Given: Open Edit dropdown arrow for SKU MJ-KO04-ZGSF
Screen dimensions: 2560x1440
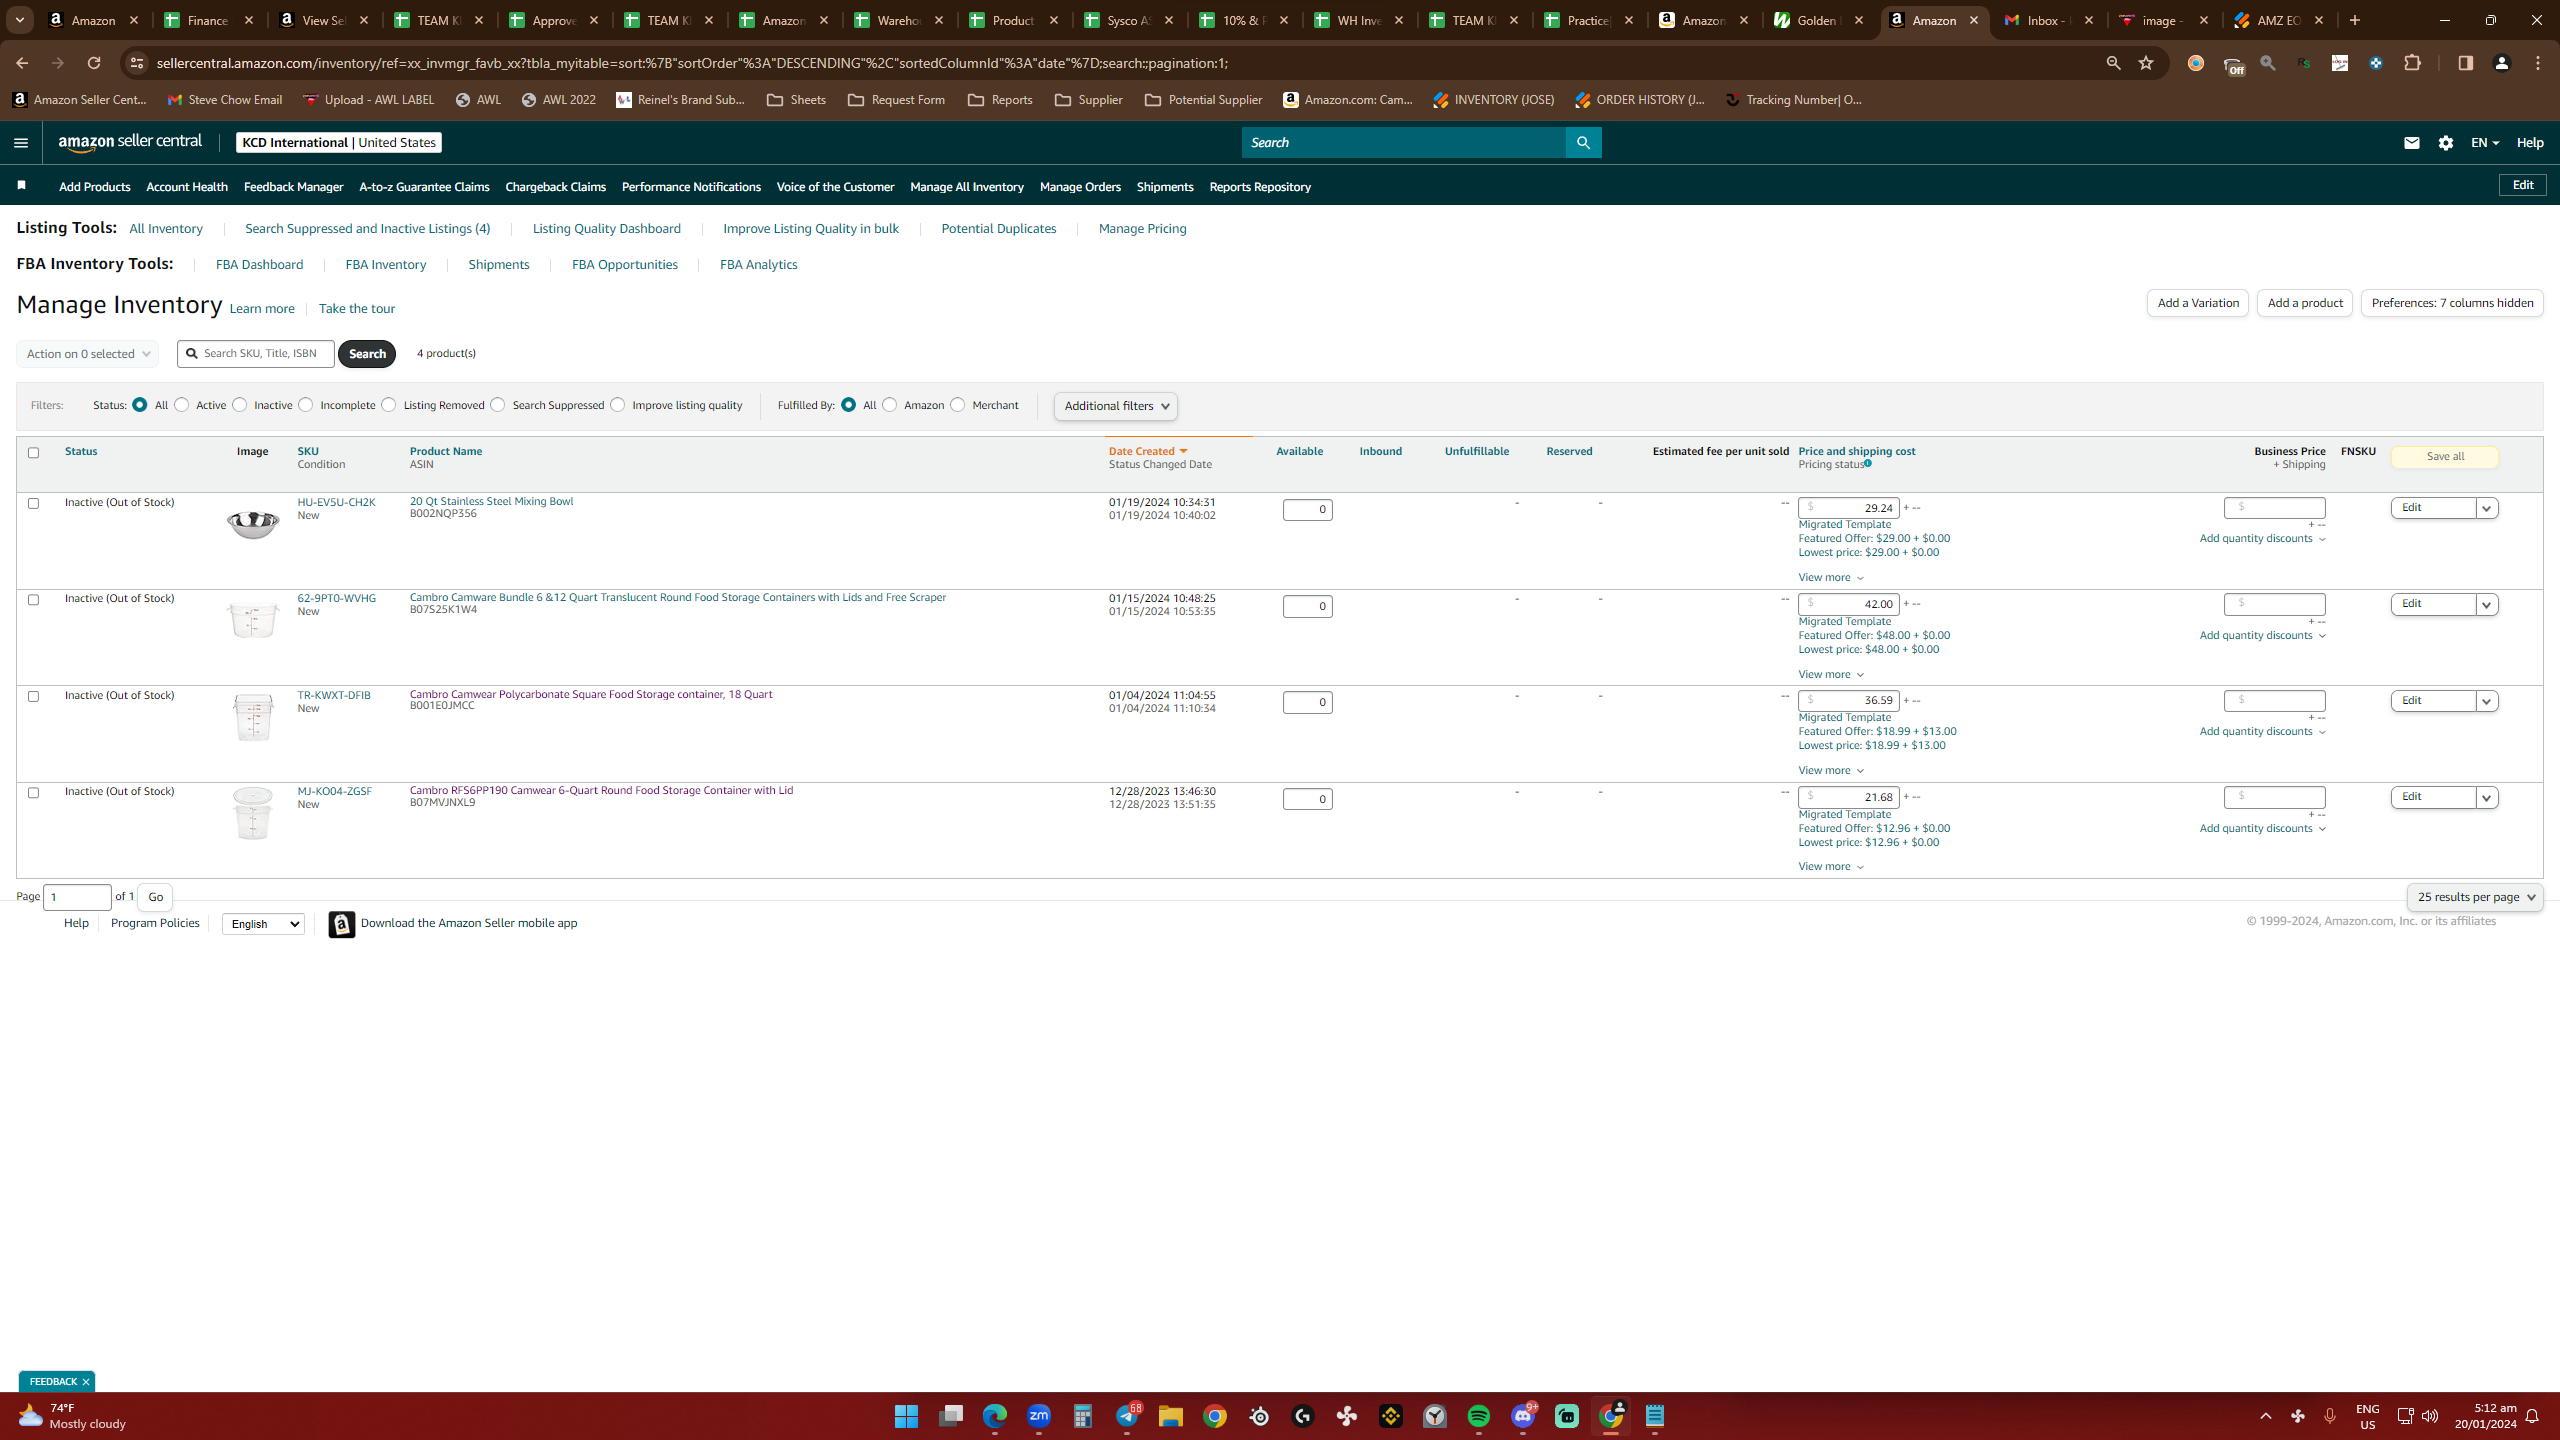Looking at the screenshot, I should [x=2486, y=798].
